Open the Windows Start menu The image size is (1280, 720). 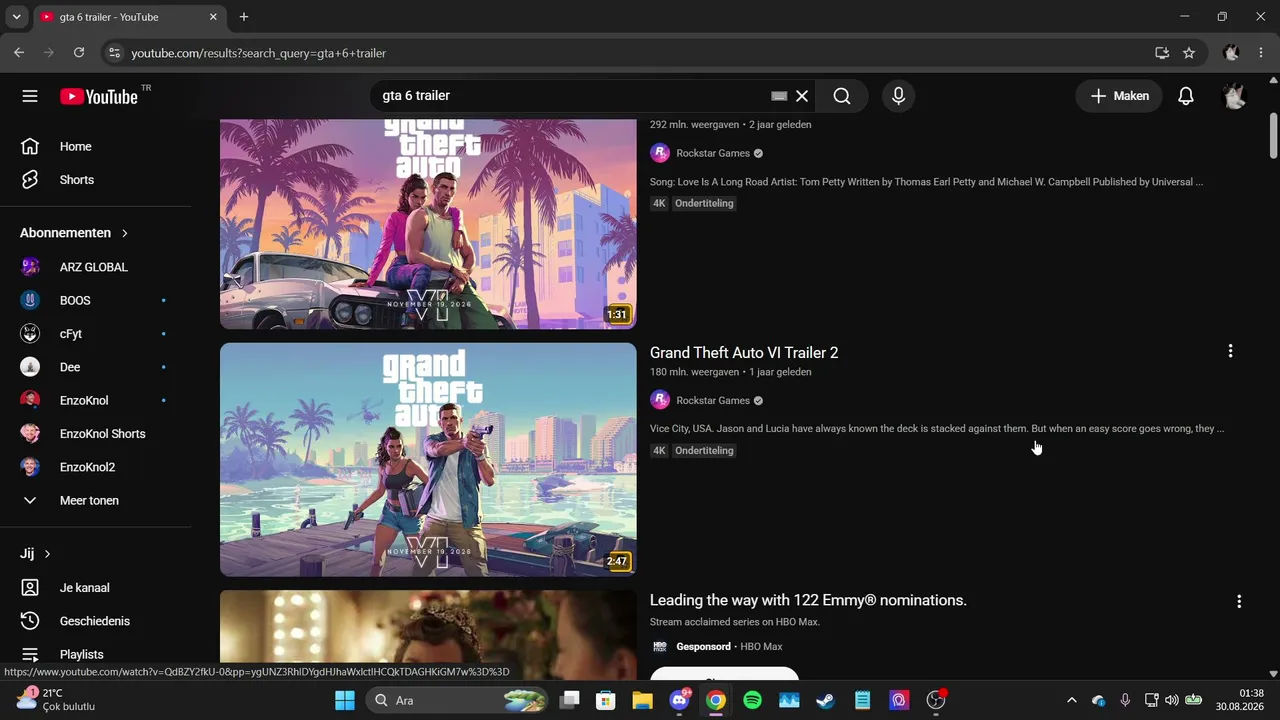click(x=345, y=700)
